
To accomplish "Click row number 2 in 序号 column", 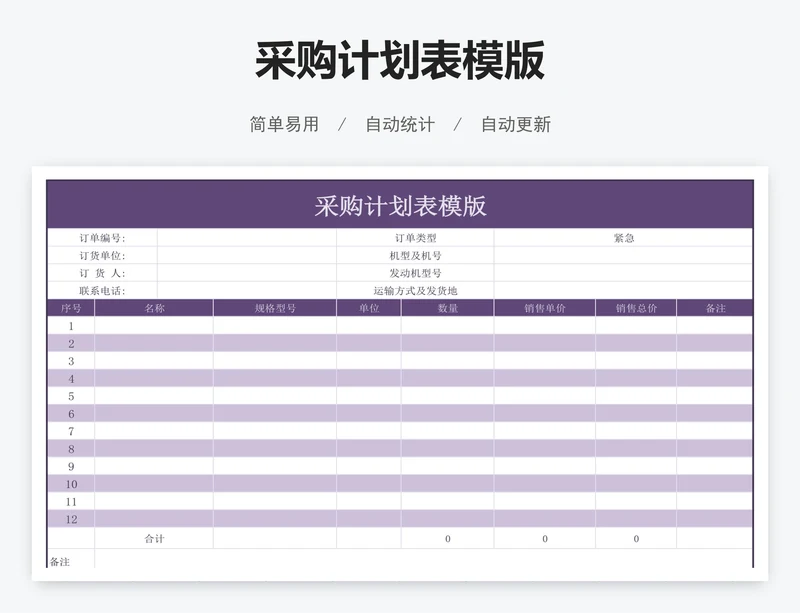I will [71, 344].
